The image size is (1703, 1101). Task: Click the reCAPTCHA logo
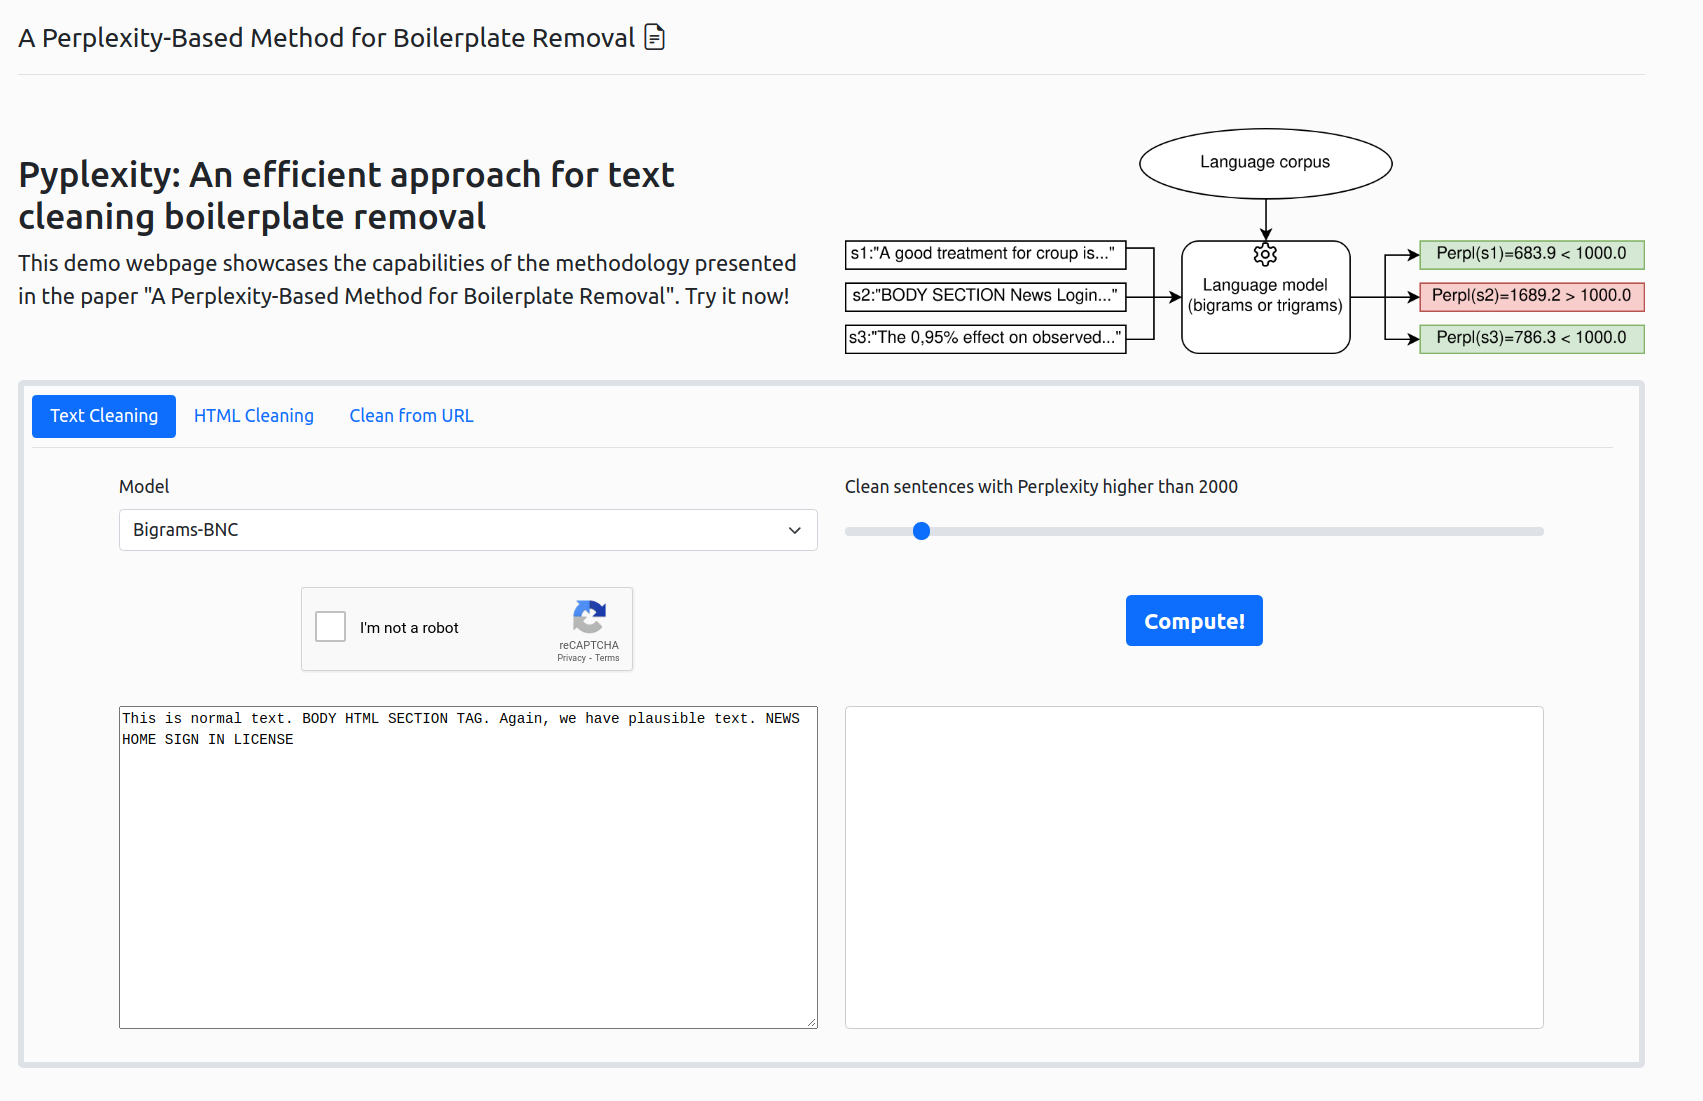tap(589, 616)
